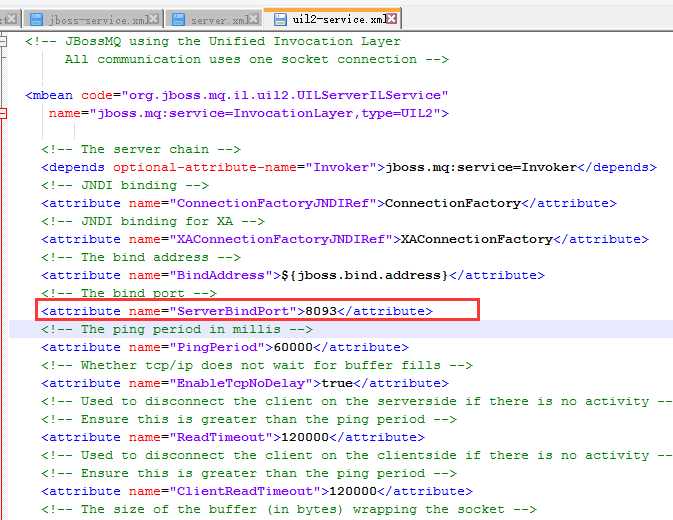Click the 'disconnect the client on the serverside' comment
Viewport: 673px width, 520px height.
tap(356, 402)
